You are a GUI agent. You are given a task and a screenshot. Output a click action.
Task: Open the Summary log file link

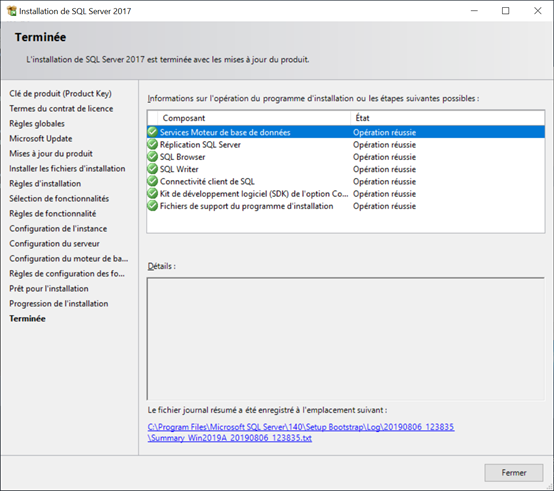pyautogui.click(x=230, y=438)
